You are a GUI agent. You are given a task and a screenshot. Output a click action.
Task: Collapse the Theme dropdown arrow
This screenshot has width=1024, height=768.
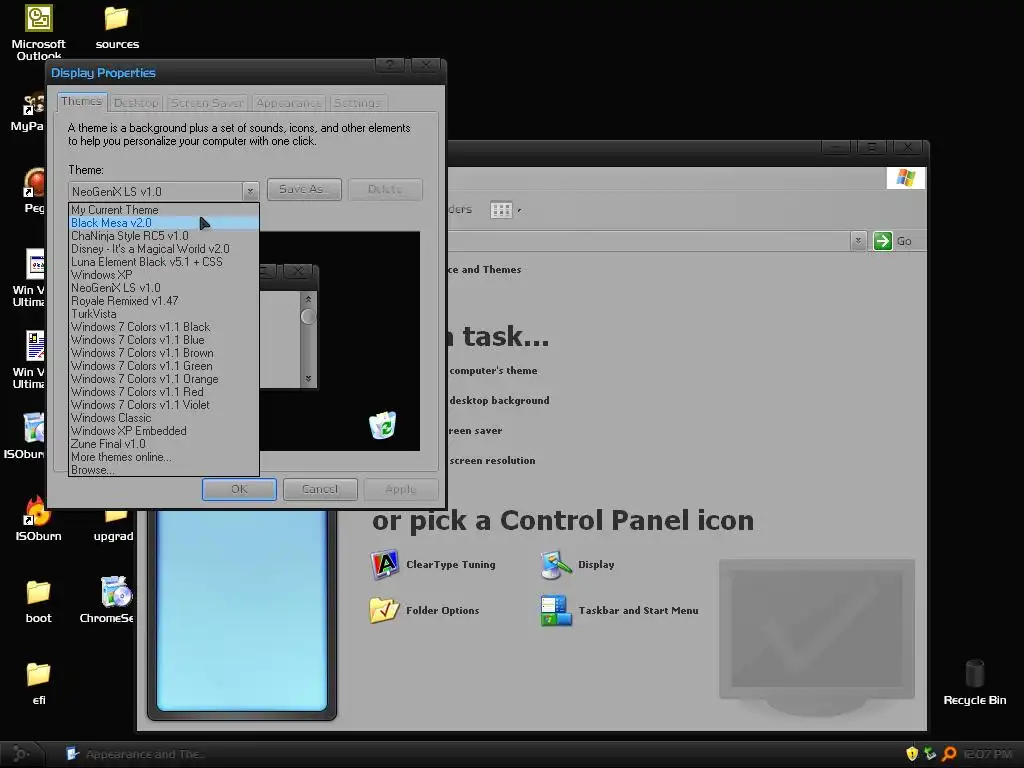[x=250, y=191]
